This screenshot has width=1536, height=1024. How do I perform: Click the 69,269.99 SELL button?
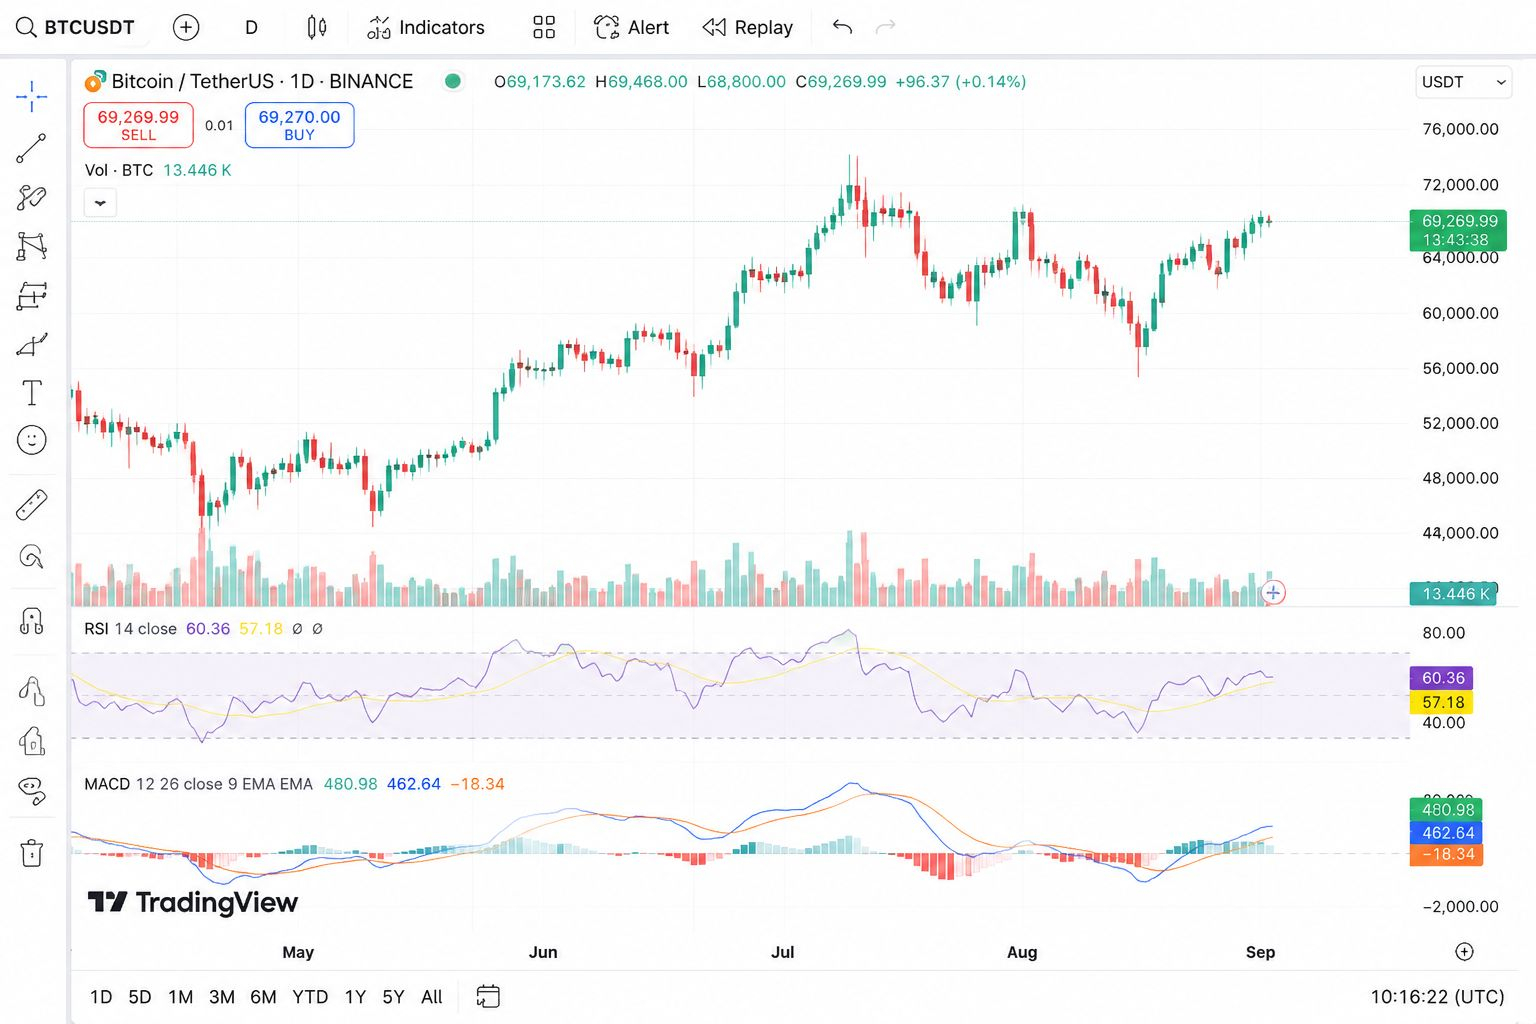[138, 125]
